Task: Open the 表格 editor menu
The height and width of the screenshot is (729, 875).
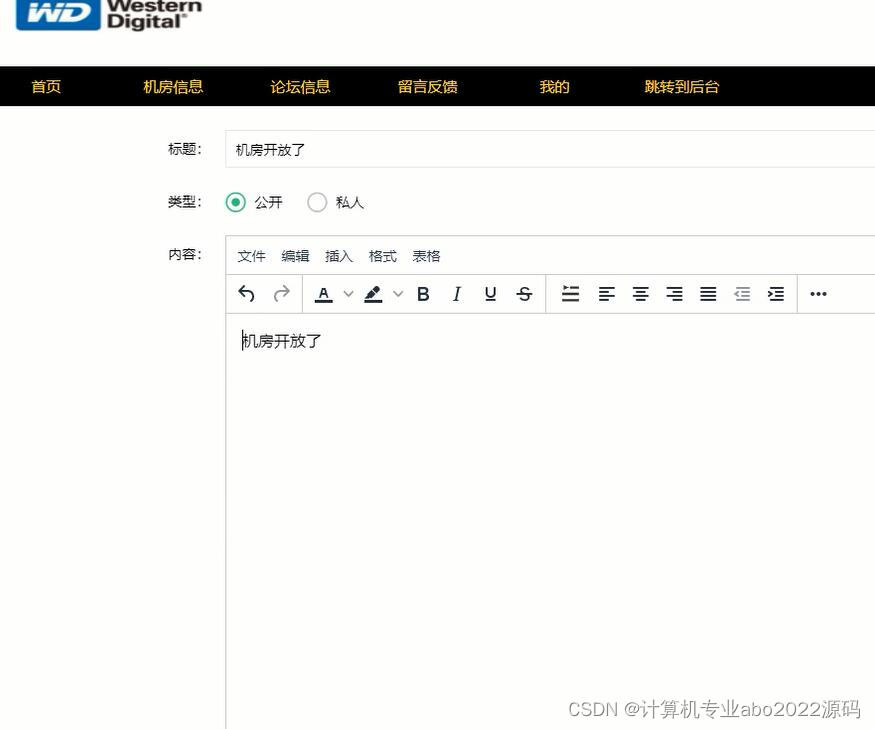Action: pyautogui.click(x=426, y=256)
